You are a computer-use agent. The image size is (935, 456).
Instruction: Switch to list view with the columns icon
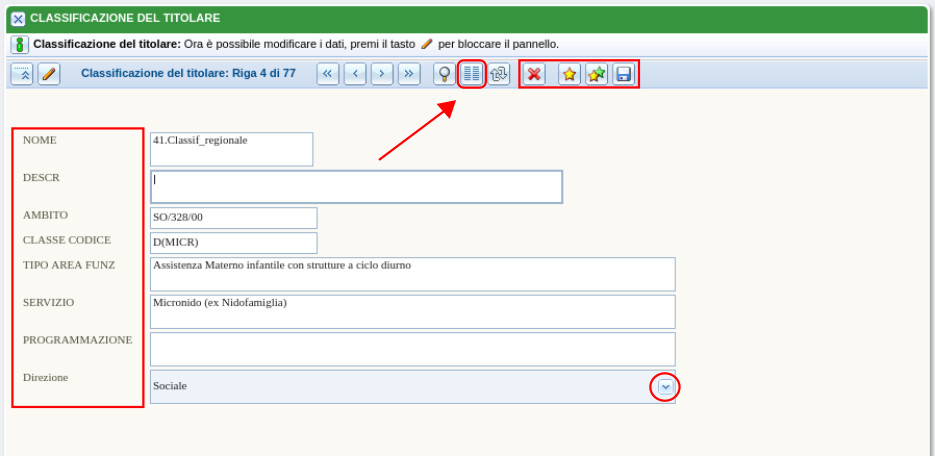pos(472,74)
